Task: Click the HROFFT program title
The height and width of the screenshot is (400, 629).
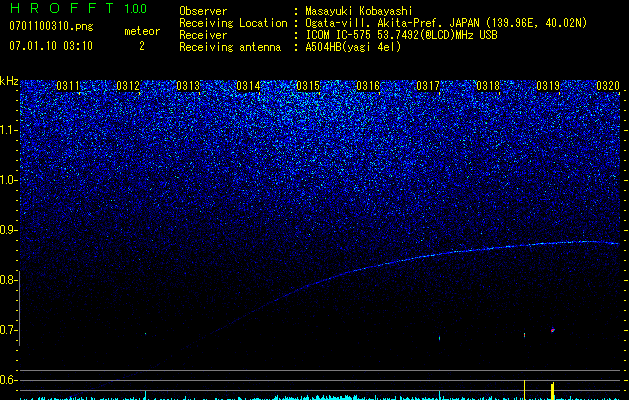Action: (x=62, y=8)
